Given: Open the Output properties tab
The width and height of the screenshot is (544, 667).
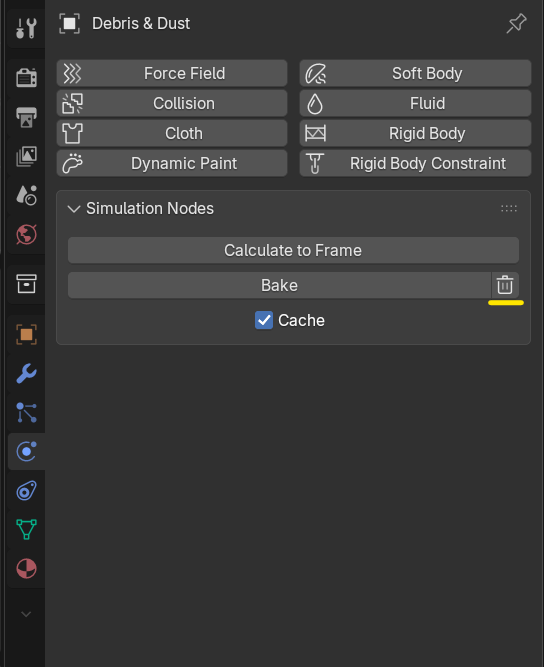Looking at the screenshot, I should click(x=26, y=117).
